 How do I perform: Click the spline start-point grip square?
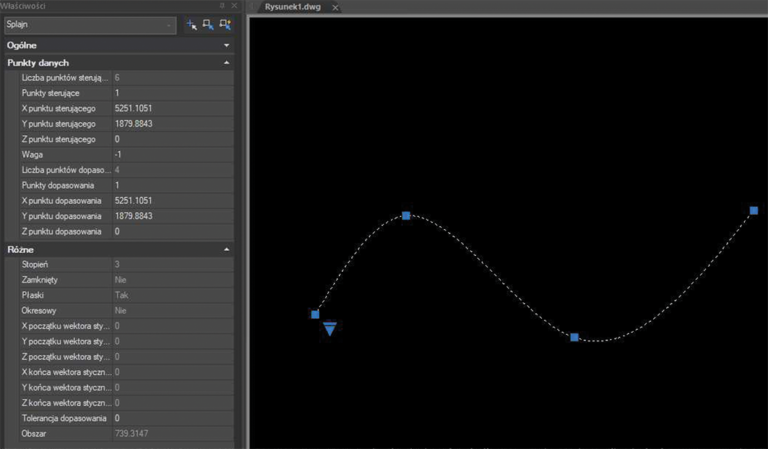(x=315, y=314)
